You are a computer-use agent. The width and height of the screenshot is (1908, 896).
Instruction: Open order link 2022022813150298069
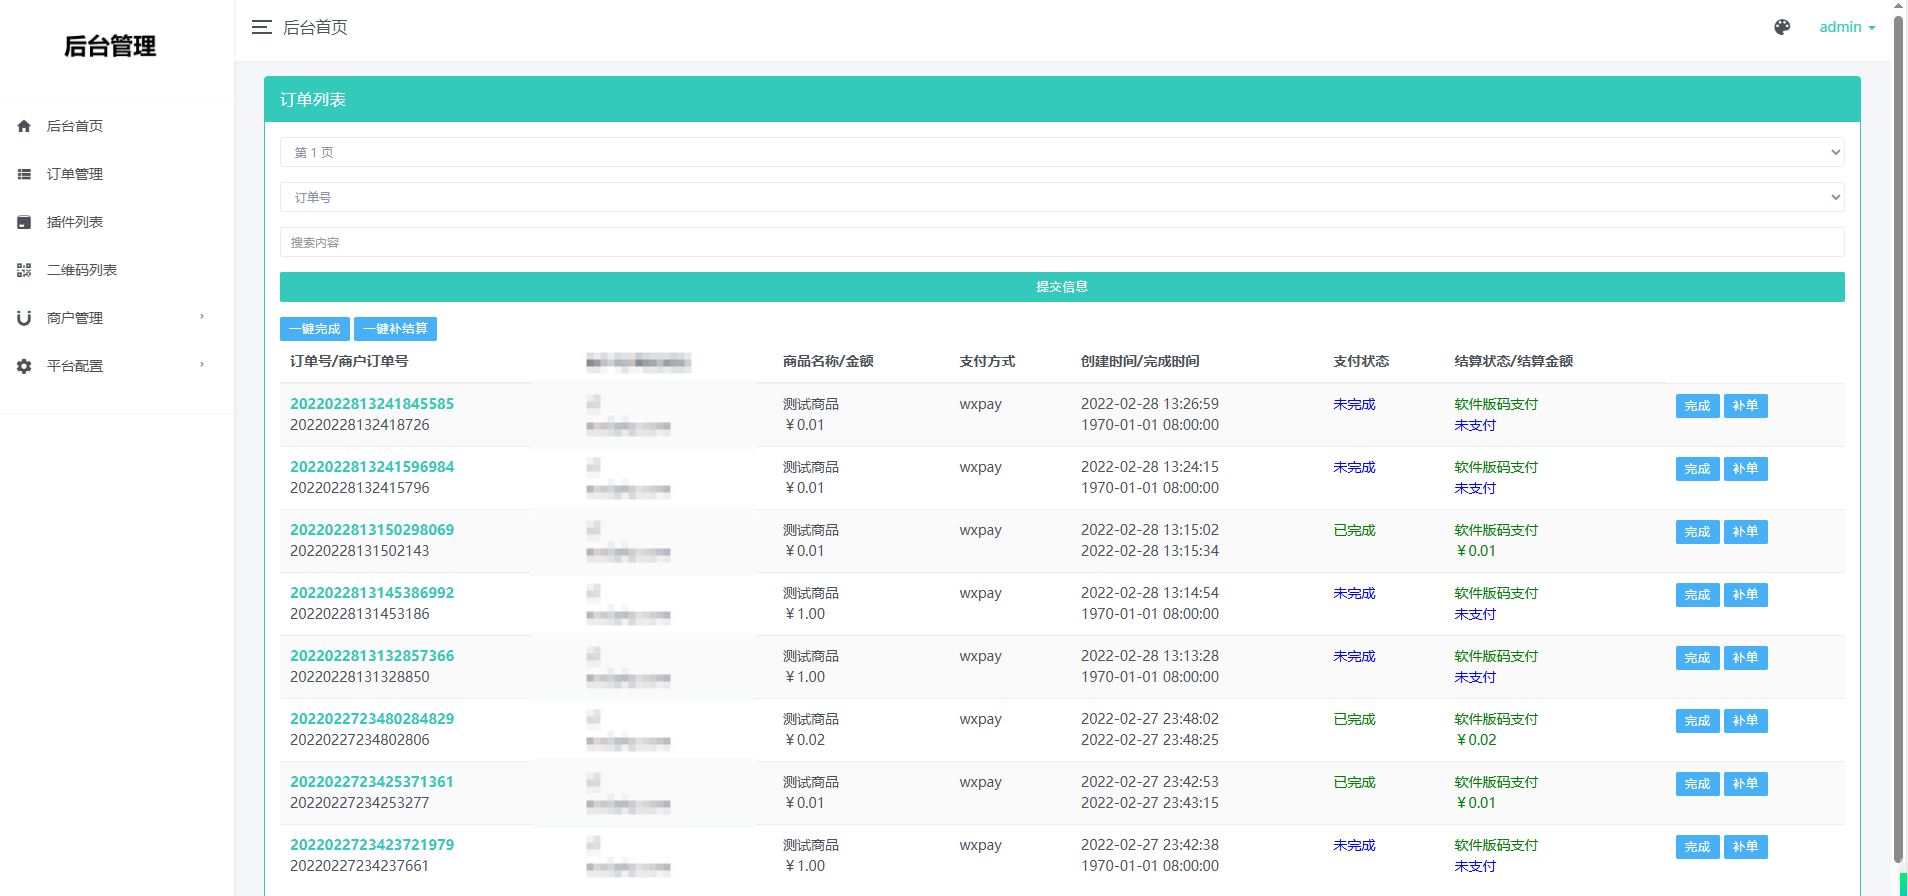click(x=372, y=530)
